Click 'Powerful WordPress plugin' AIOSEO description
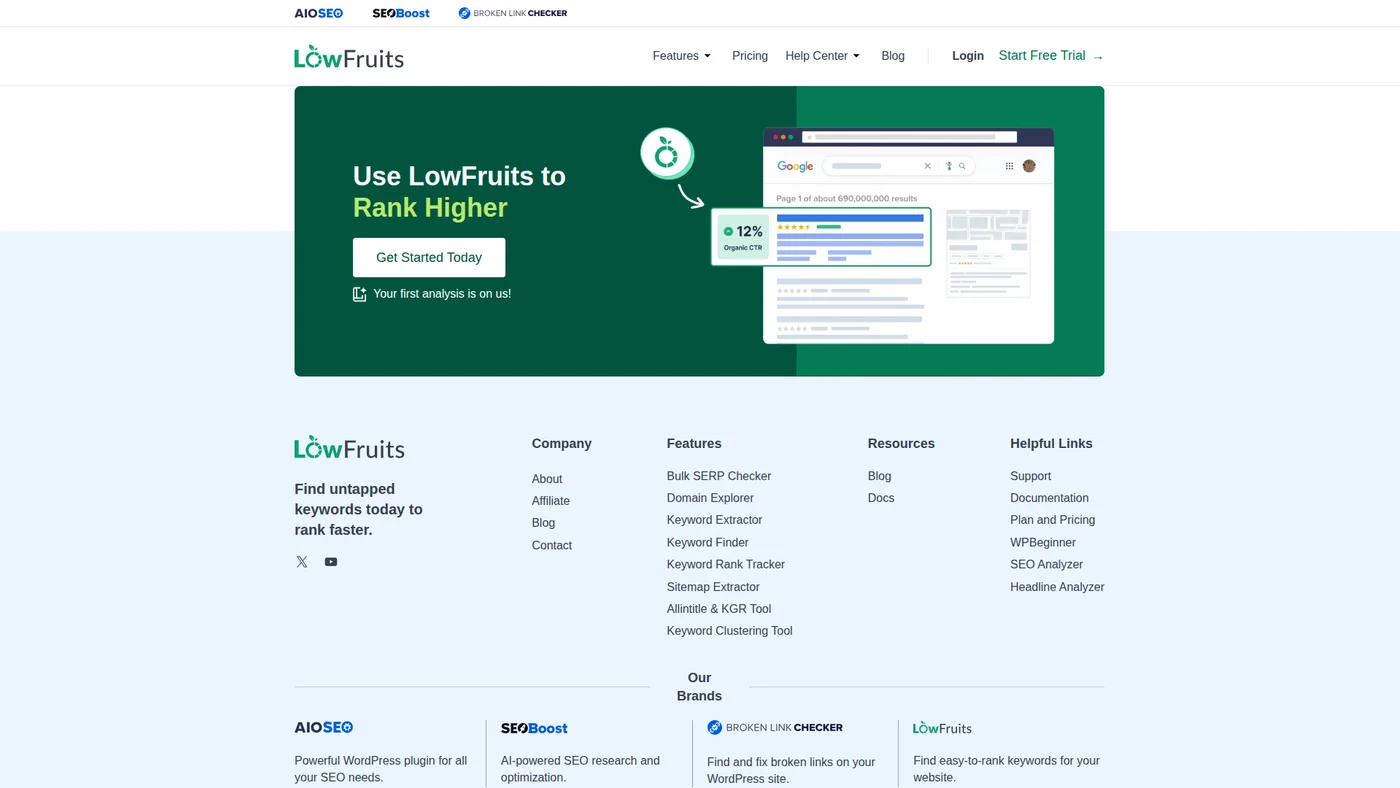The width and height of the screenshot is (1400, 788). pyautogui.click(x=381, y=769)
